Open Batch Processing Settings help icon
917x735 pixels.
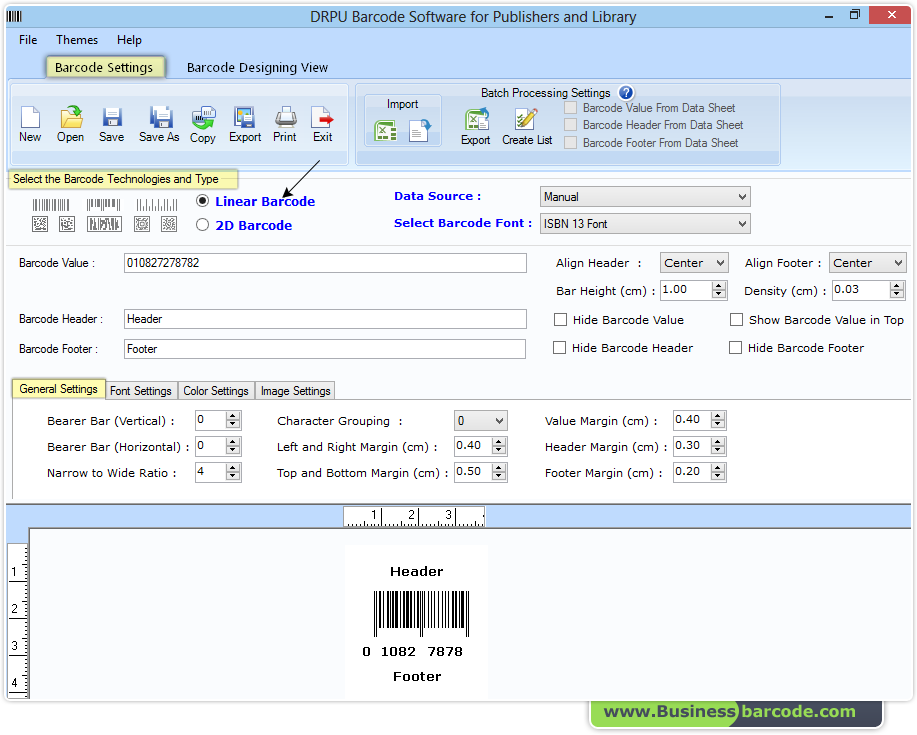(626, 92)
